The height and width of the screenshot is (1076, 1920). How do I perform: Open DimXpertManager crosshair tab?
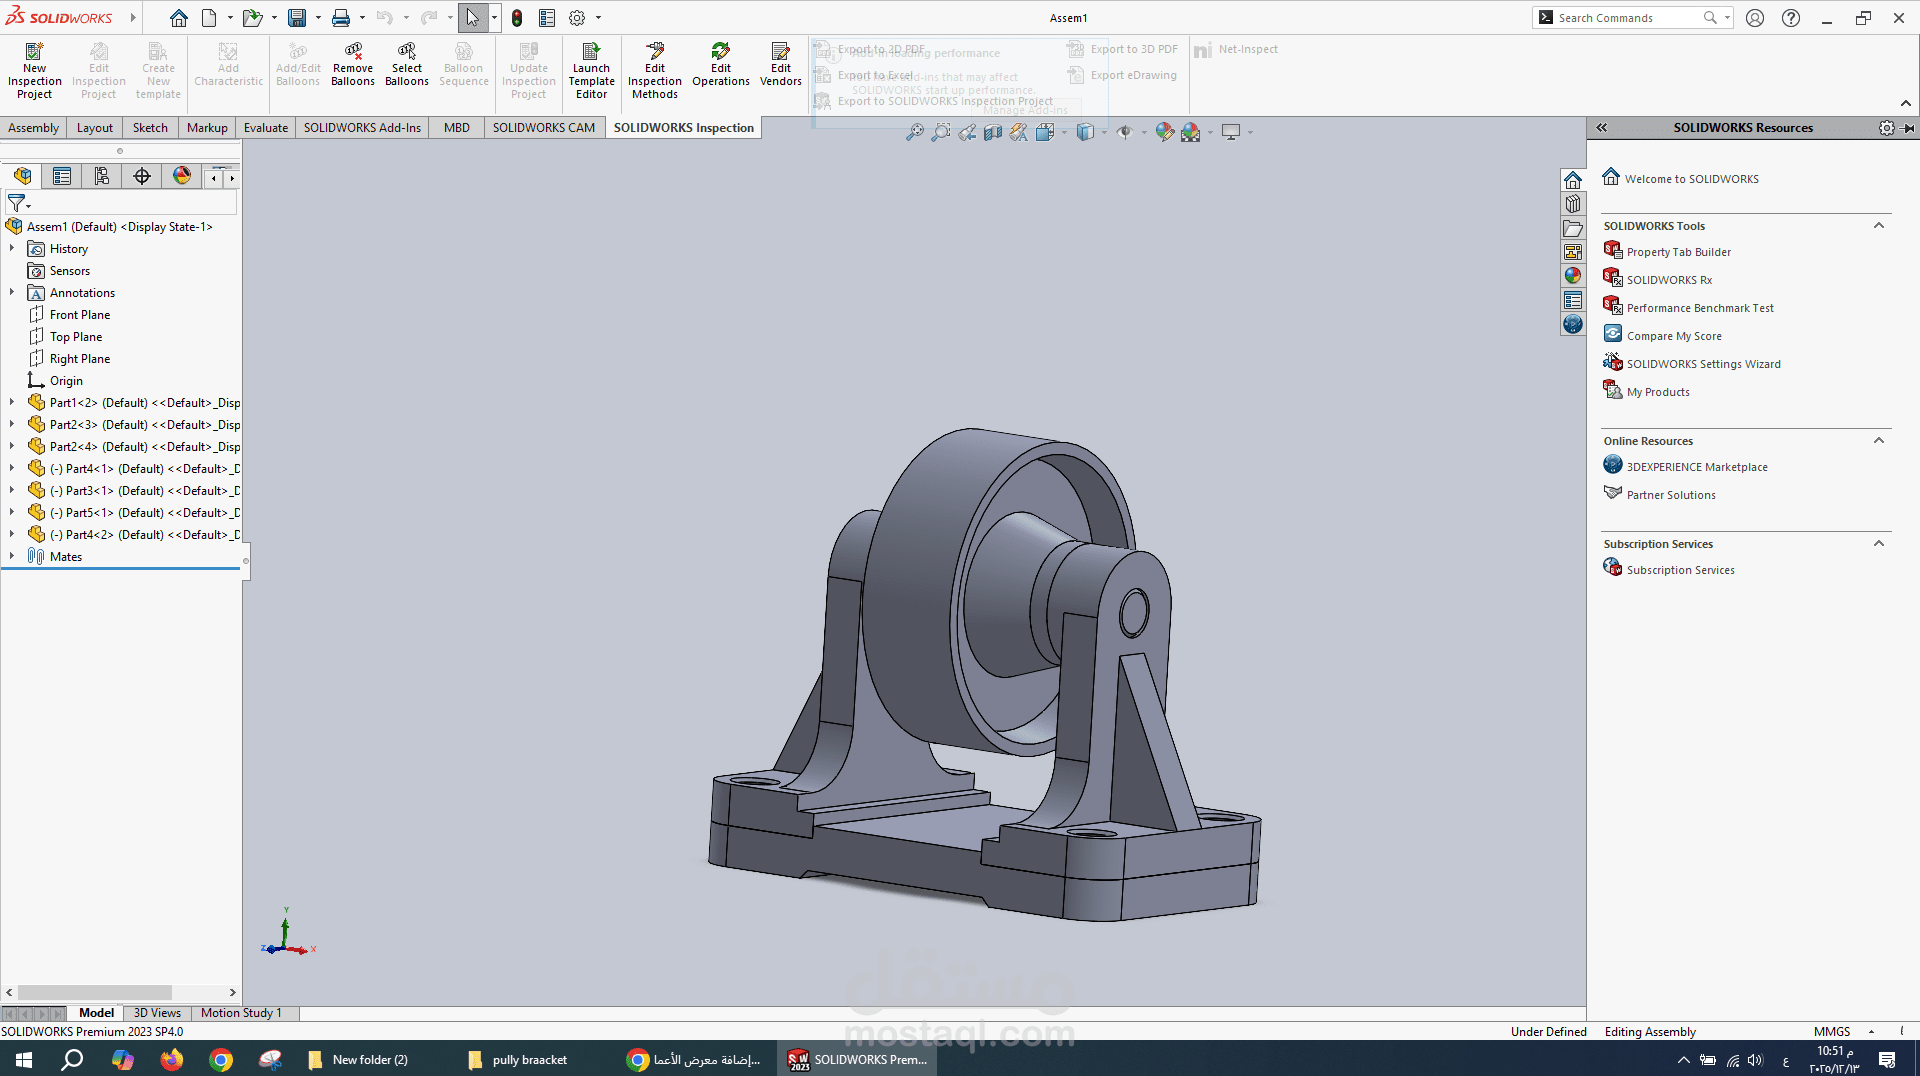[142, 176]
